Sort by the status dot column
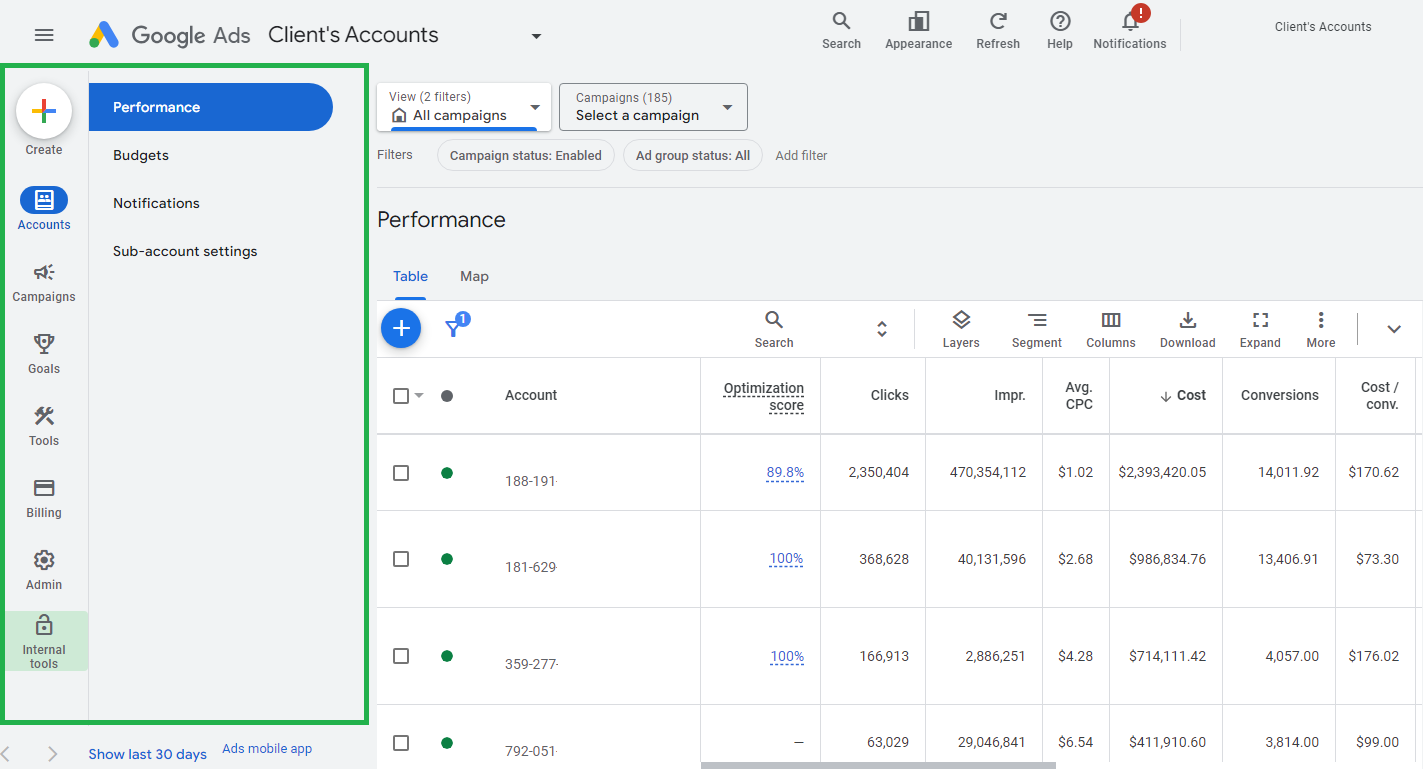Viewport: 1423px width, 769px height. 447,396
